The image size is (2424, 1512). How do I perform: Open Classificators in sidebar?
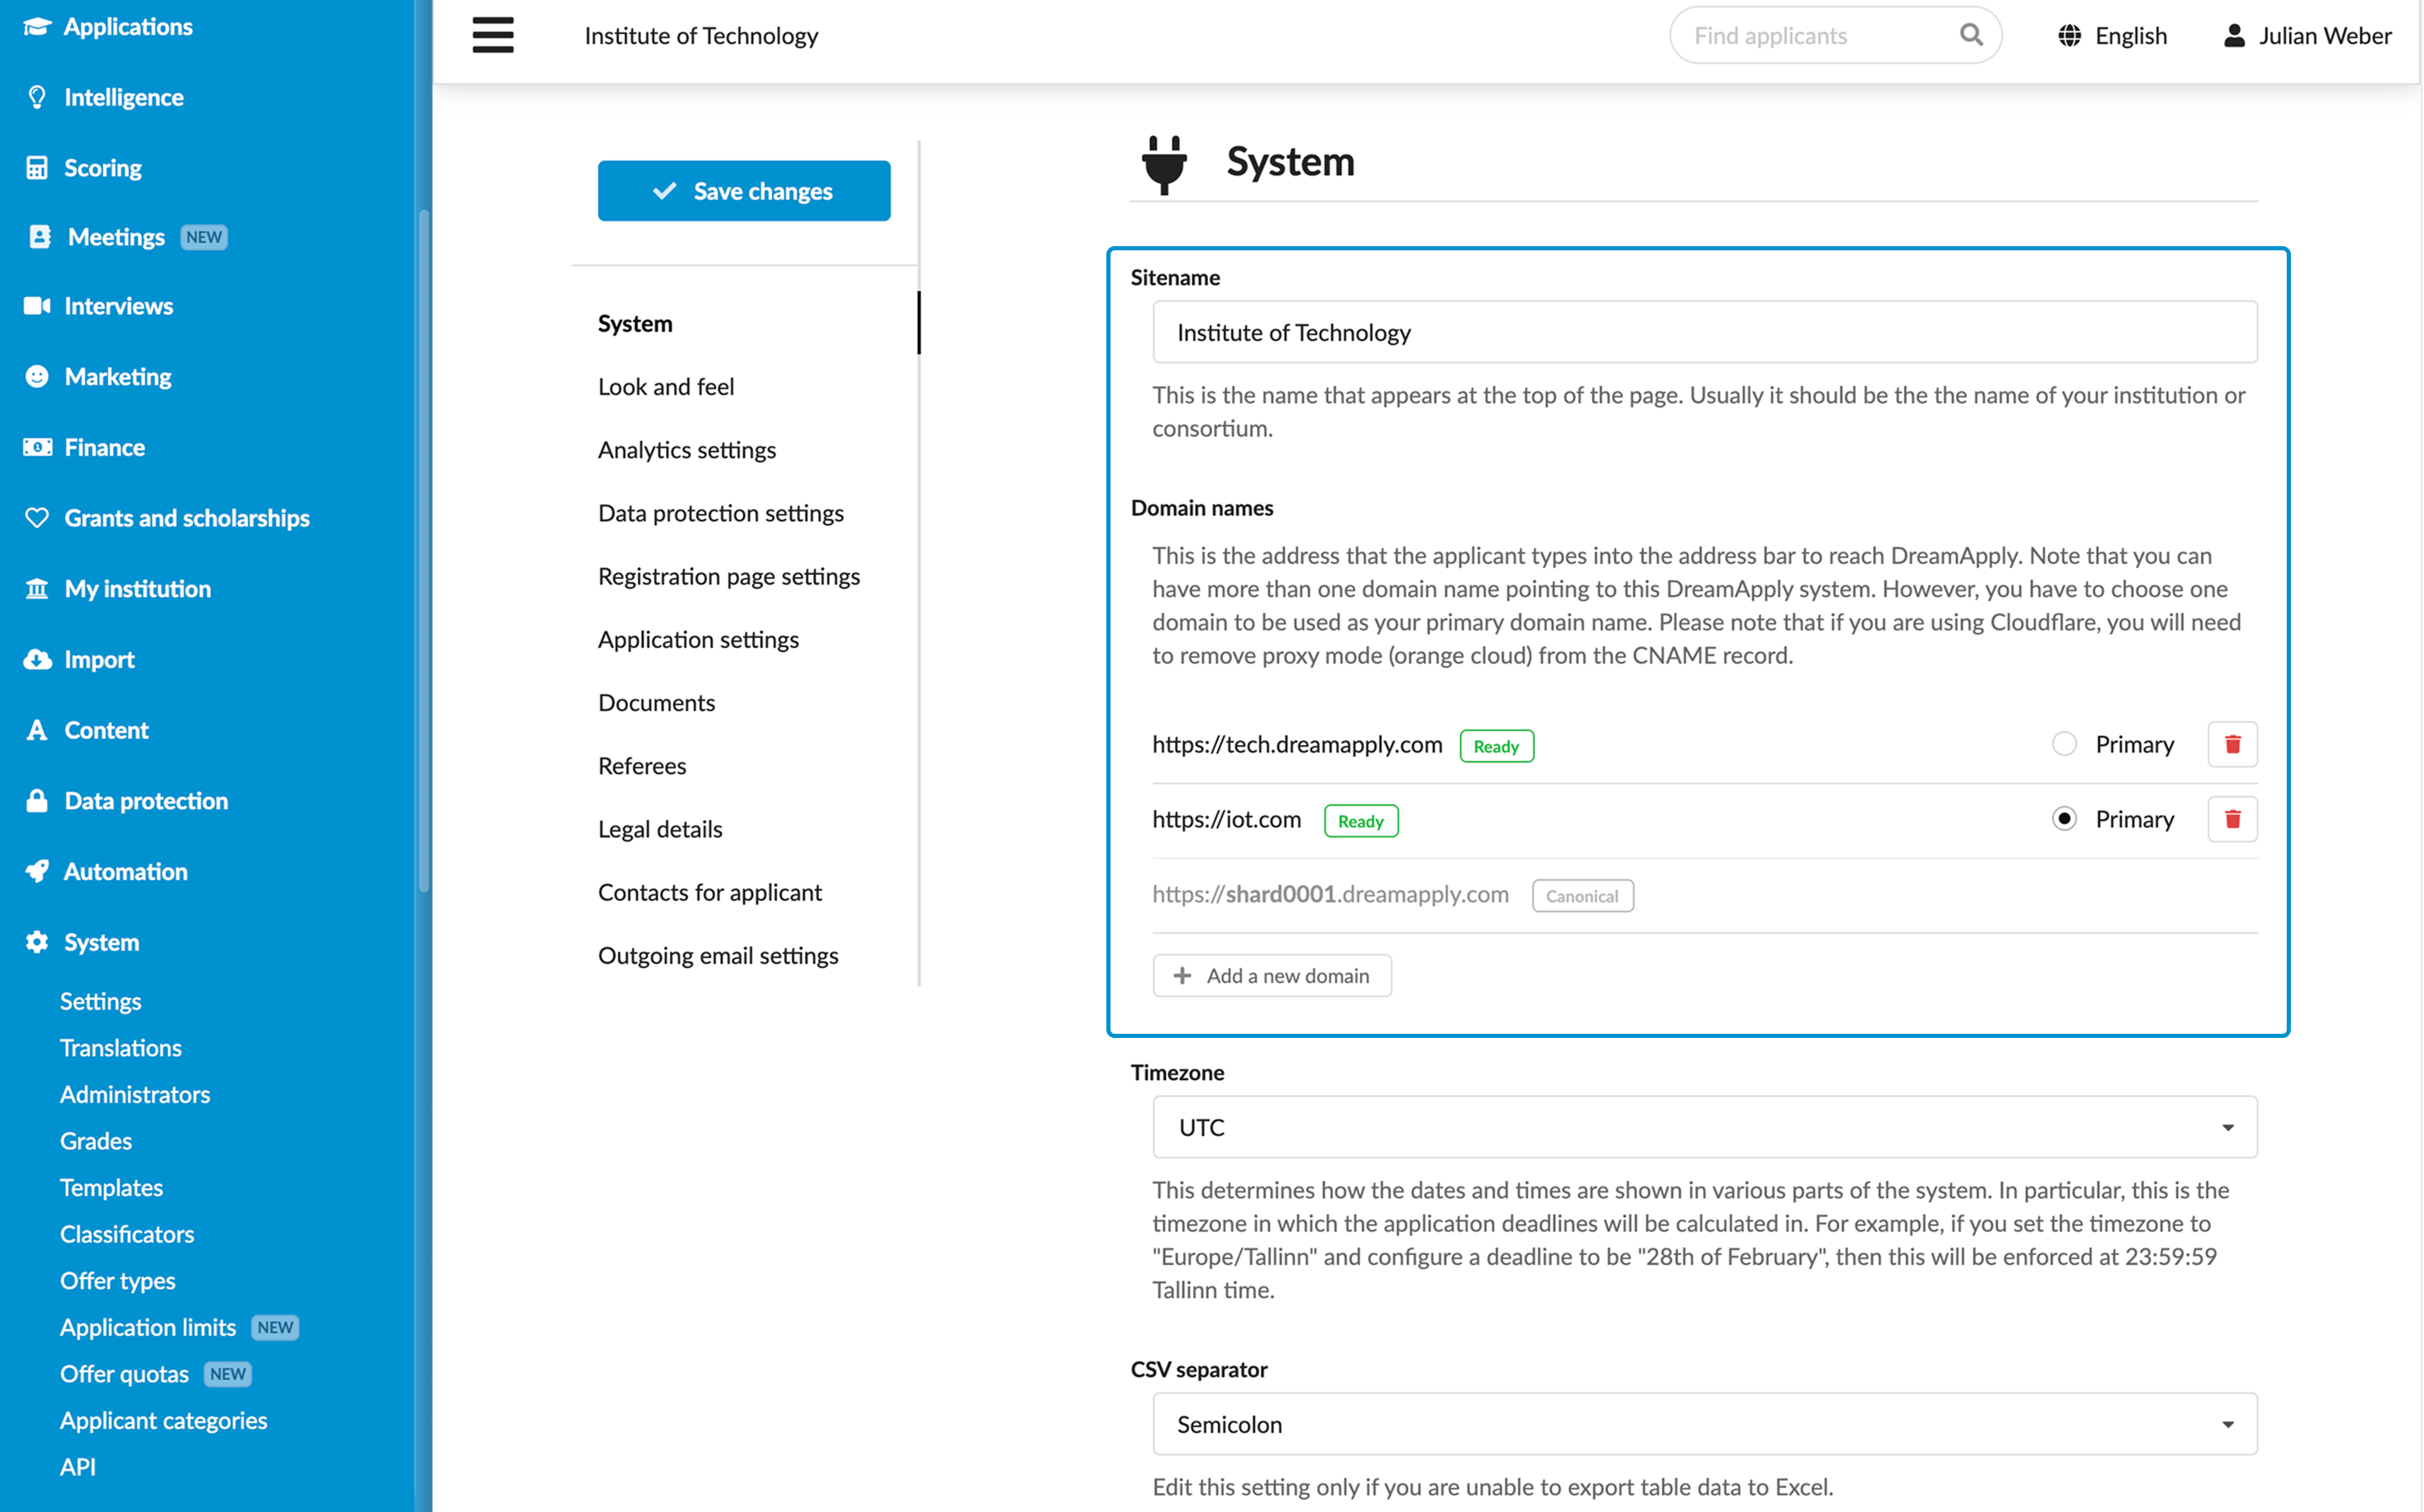pos(127,1234)
